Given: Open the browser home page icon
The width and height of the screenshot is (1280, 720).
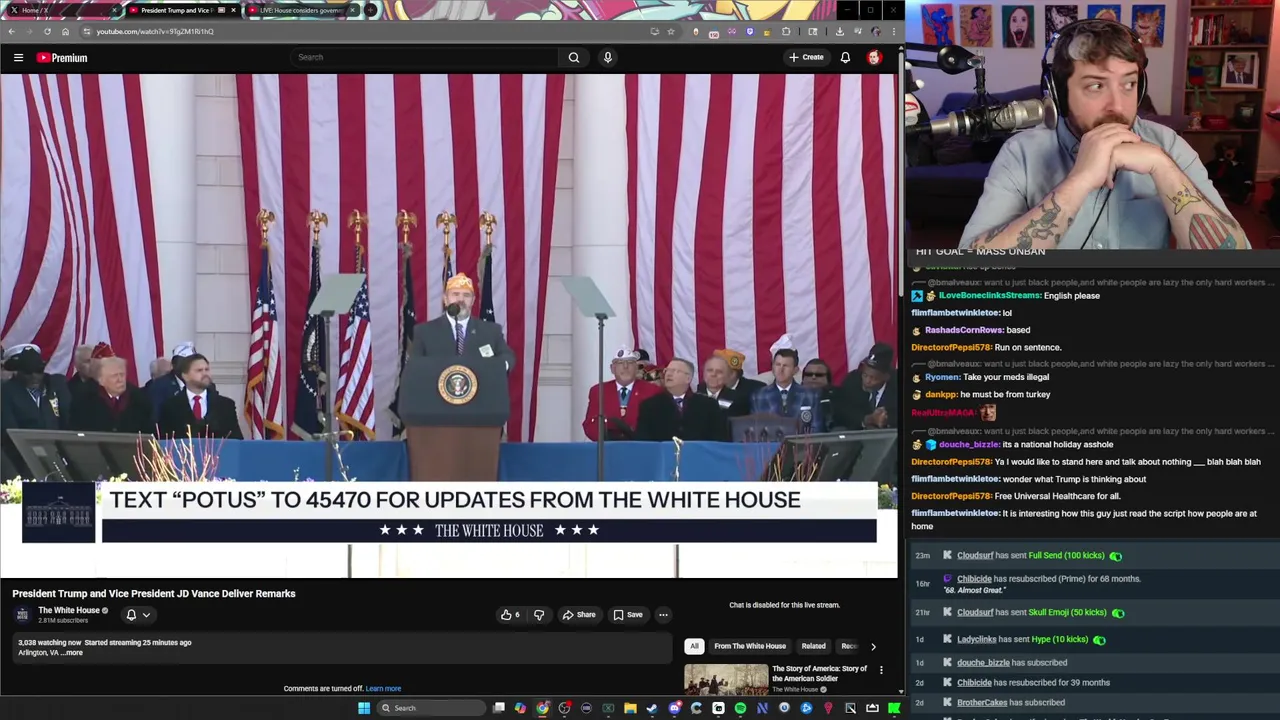Looking at the screenshot, I should [x=65, y=31].
